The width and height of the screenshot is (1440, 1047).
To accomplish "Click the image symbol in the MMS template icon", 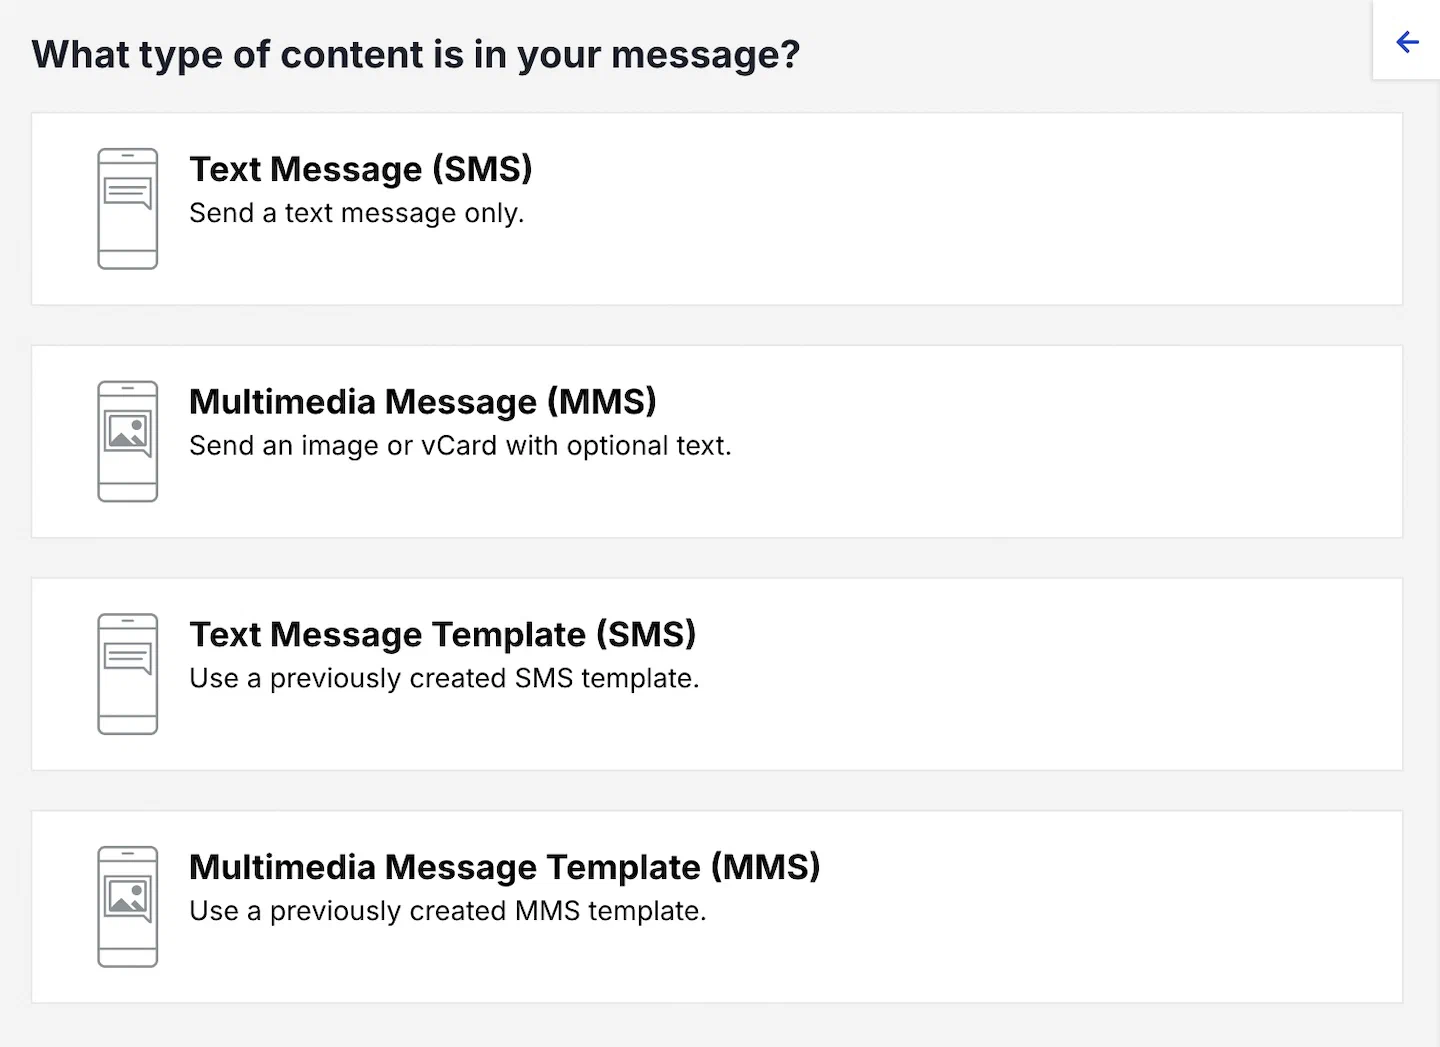I will click(x=128, y=894).
